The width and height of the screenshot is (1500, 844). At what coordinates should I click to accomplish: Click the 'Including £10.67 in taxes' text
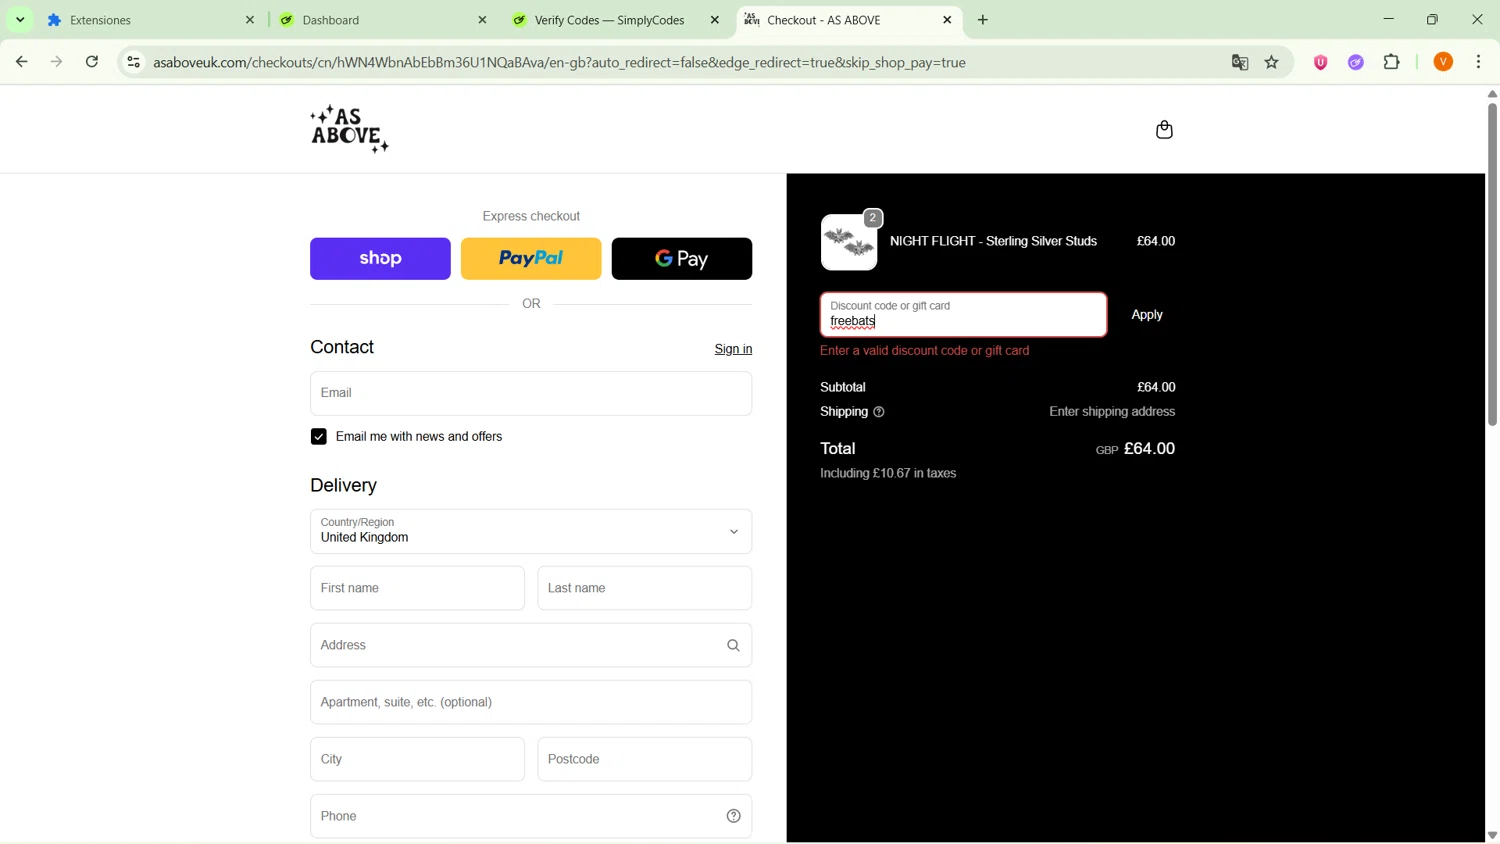[x=888, y=474]
